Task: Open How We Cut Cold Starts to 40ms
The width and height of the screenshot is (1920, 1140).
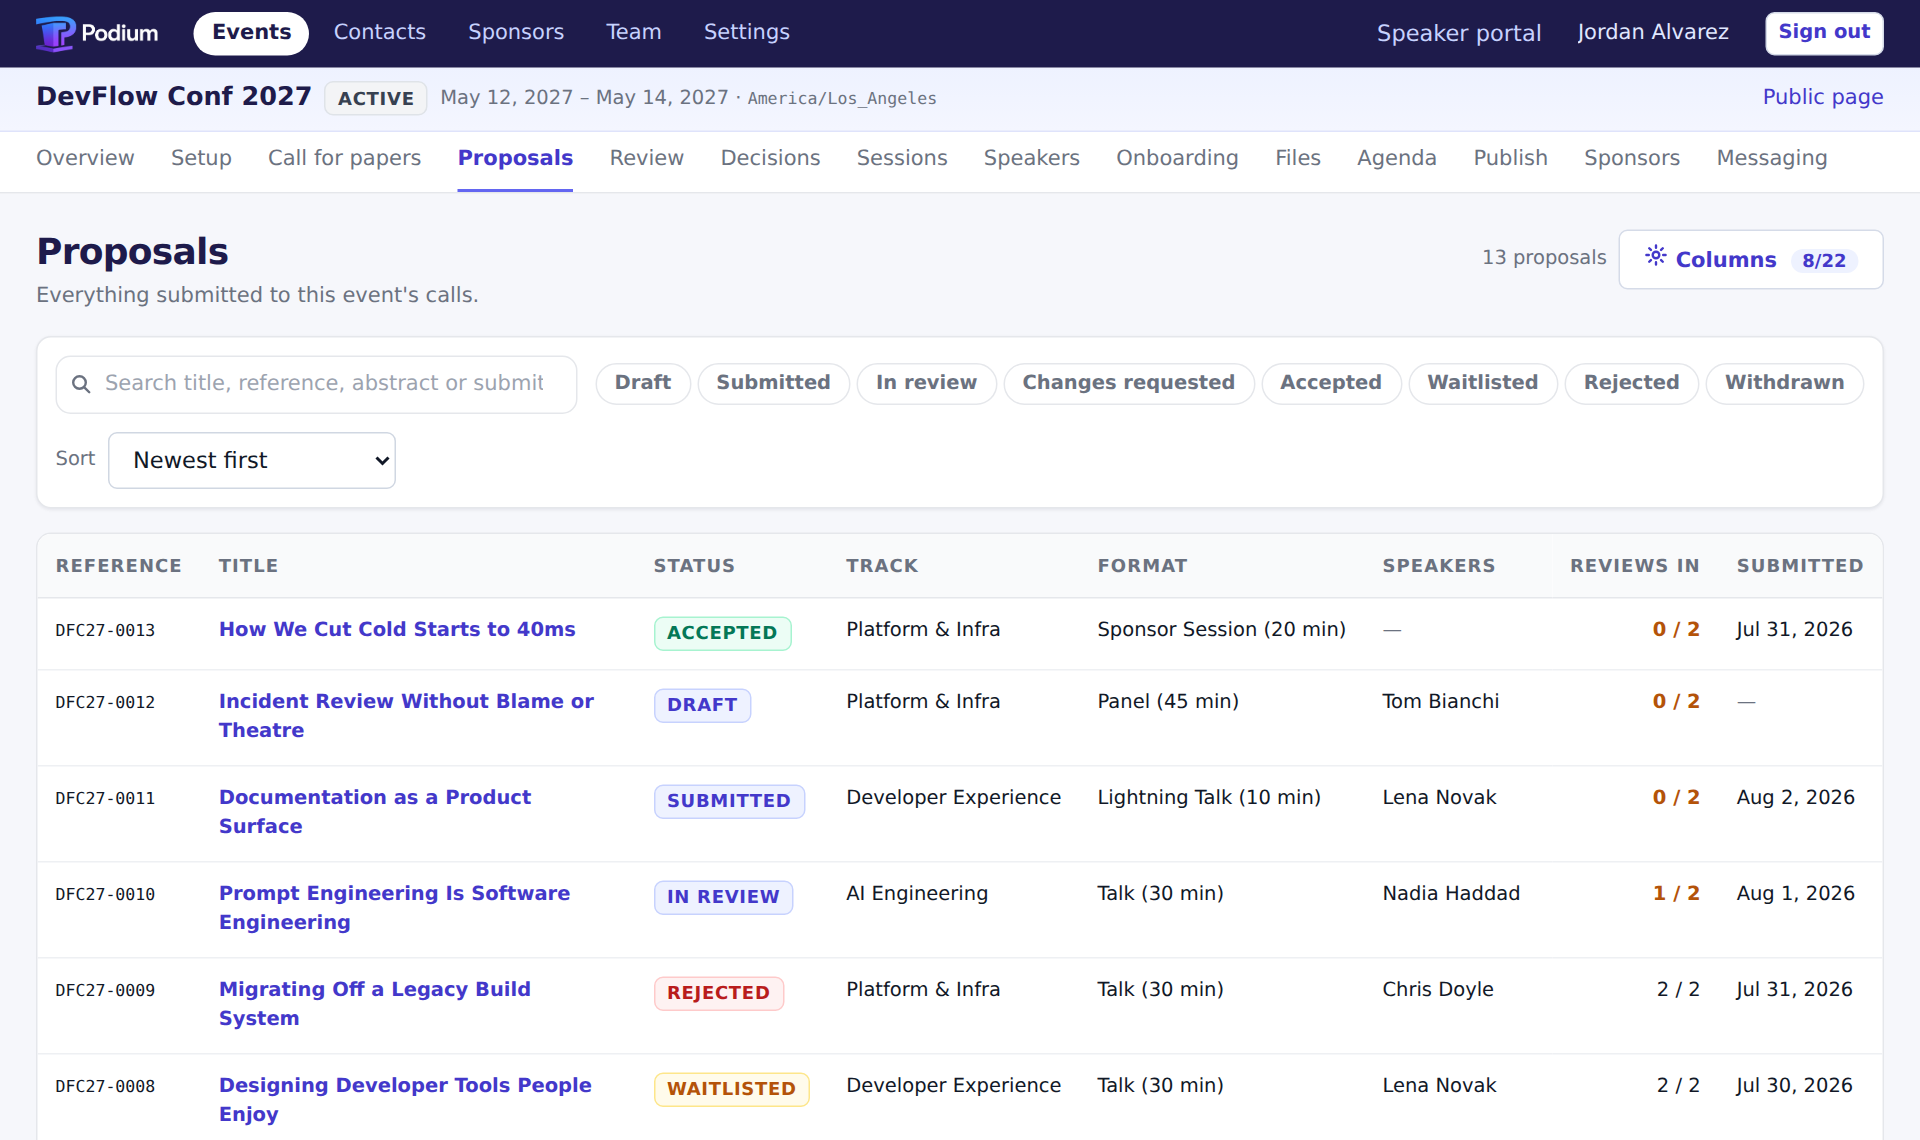Action: [397, 630]
